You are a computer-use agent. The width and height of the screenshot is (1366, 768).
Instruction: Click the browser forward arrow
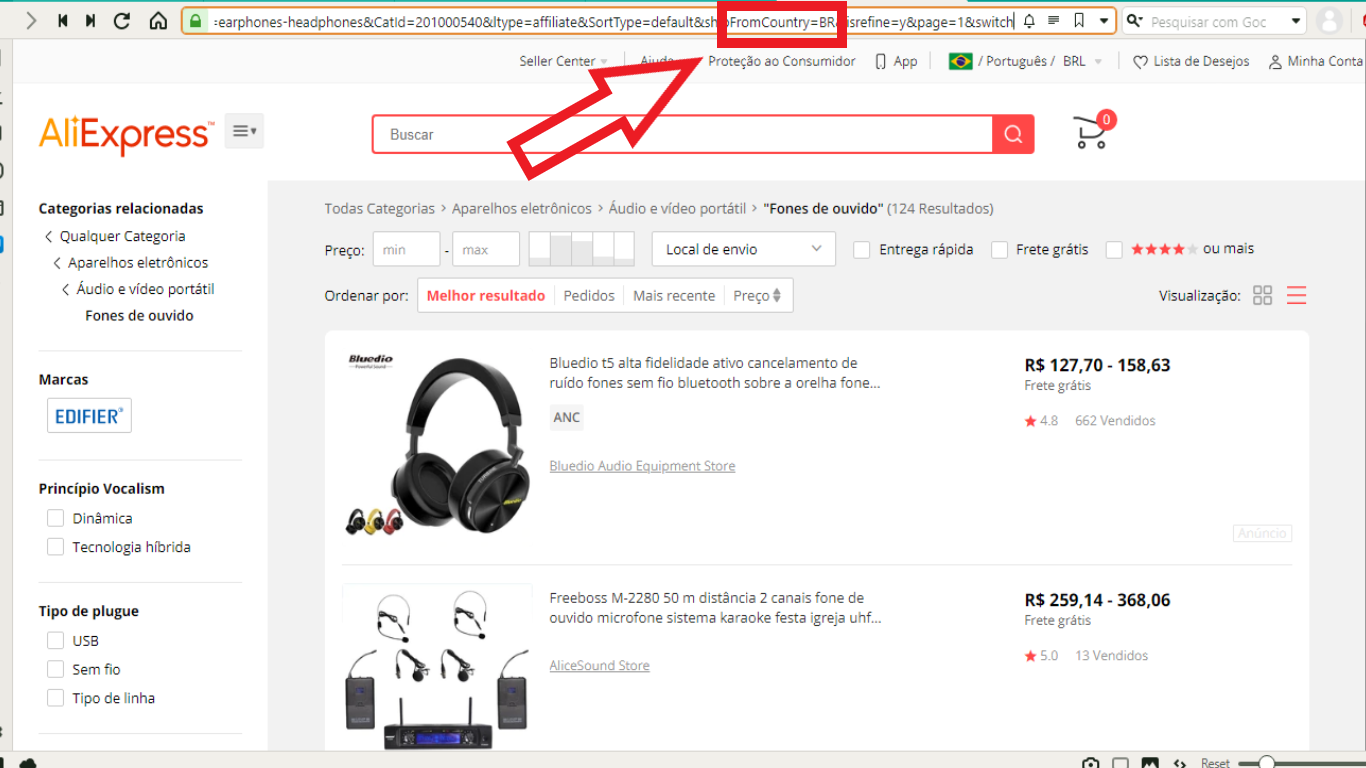(31, 20)
